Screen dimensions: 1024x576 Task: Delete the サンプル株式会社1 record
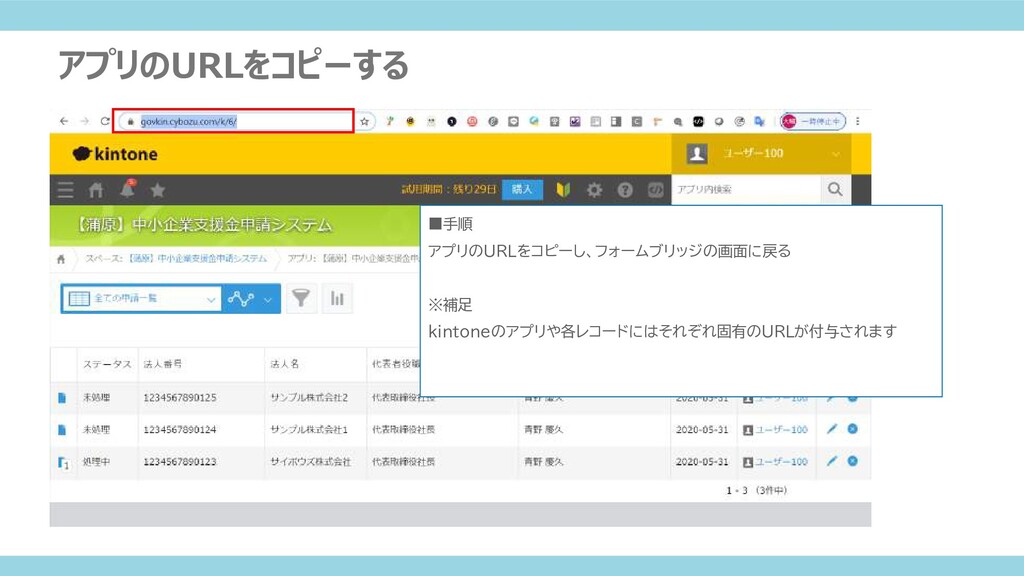tap(853, 429)
